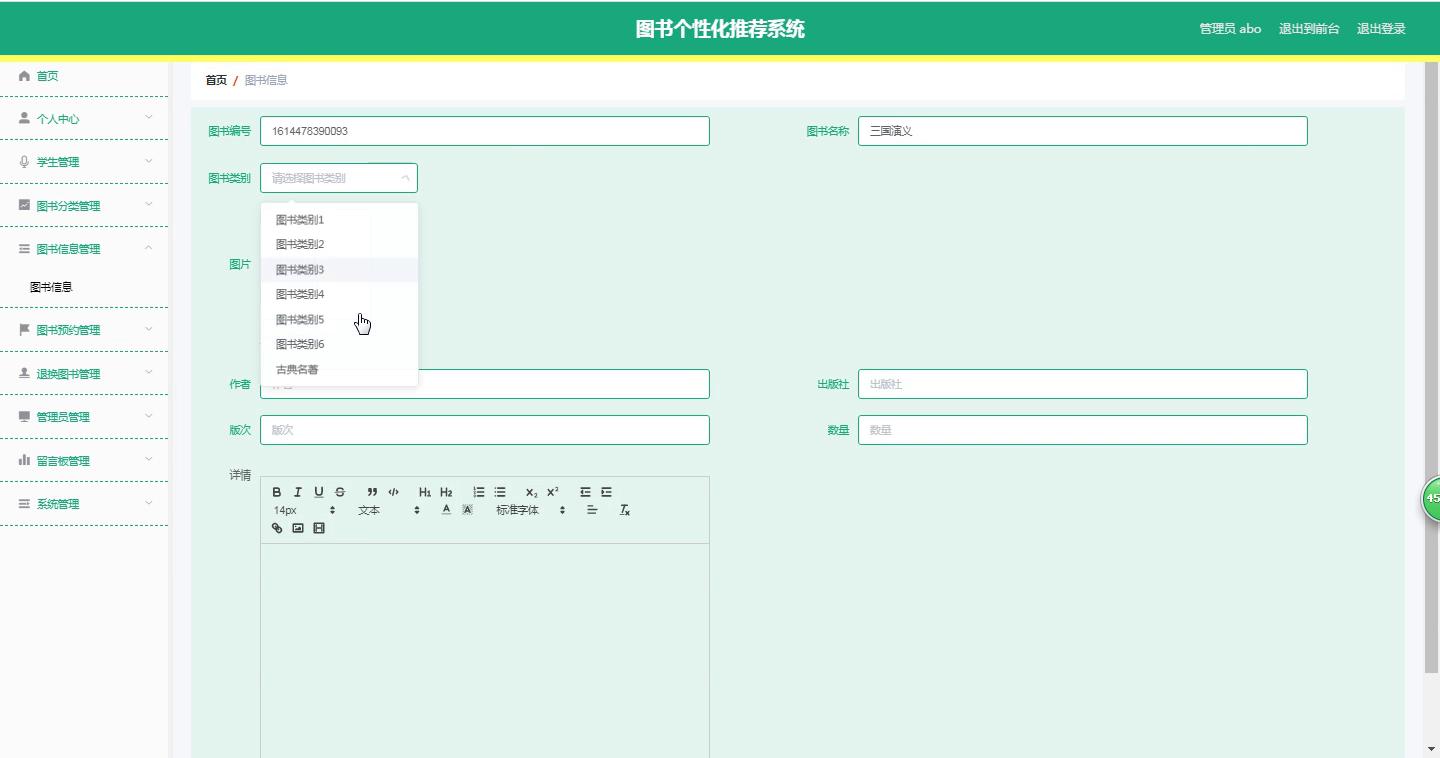Screen dimensions: 1440x758
Task: Choose 图书类别3 in the dropdown list
Action: 300,270
